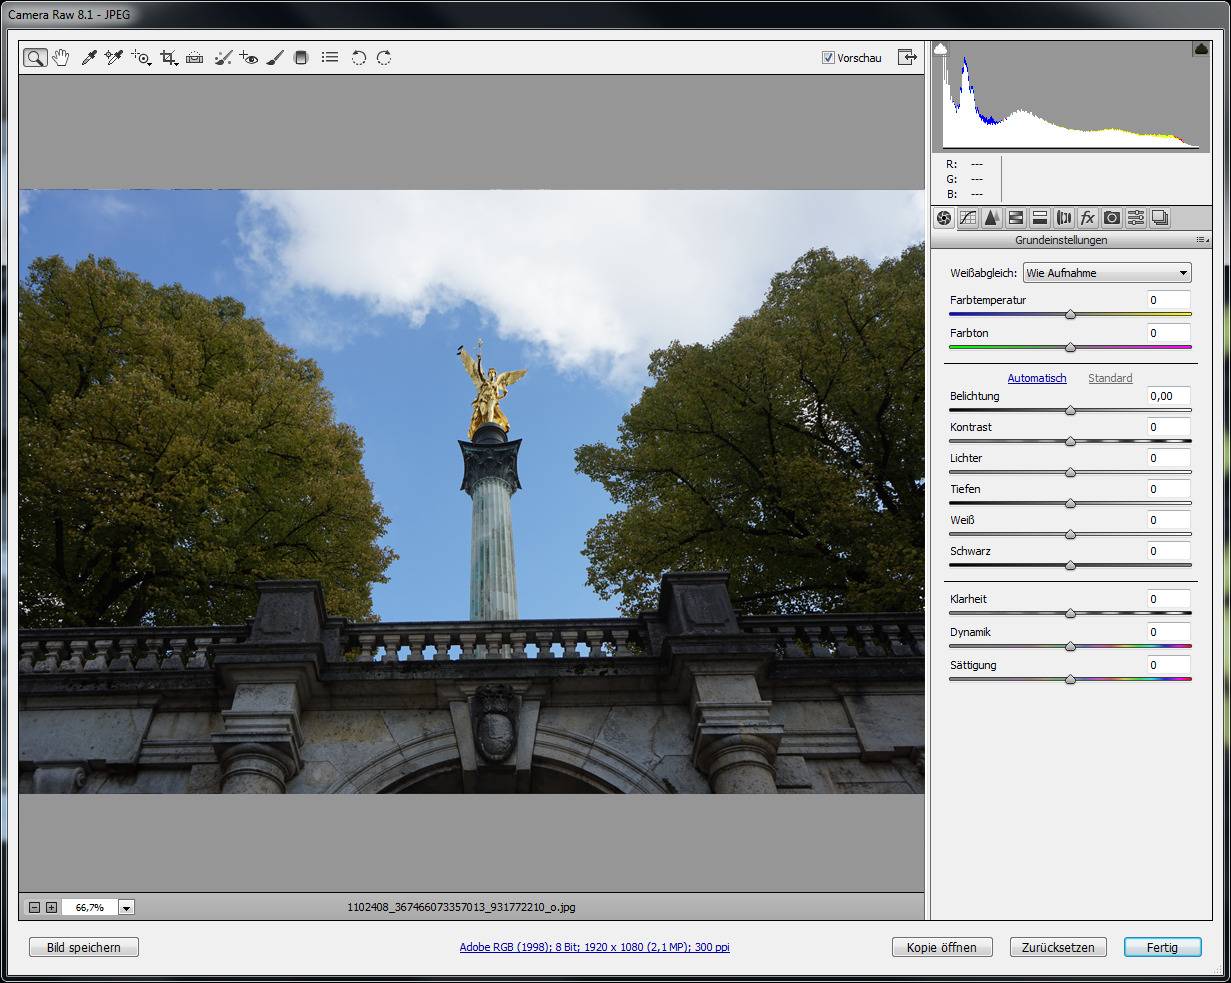Screen dimensions: 1231x983
Task: Expand the Grundeinstellungen panel options menu
Action: point(1202,240)
